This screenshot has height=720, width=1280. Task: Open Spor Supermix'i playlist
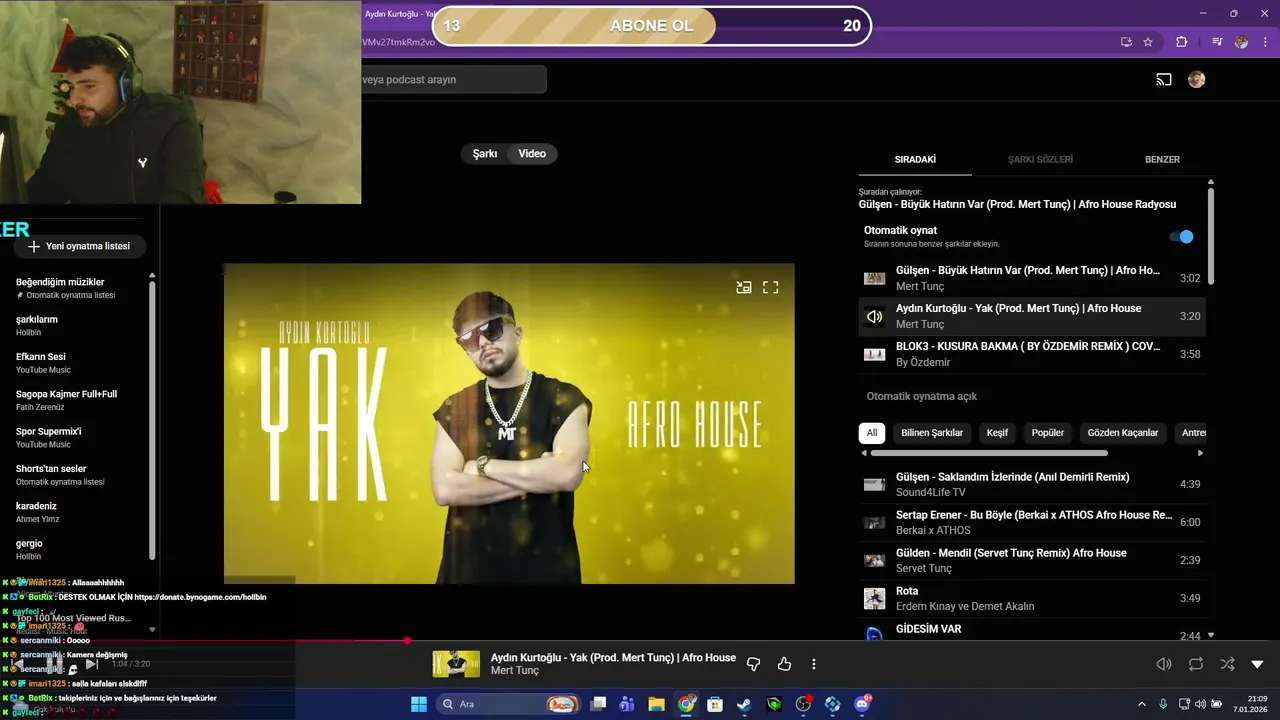pos(78,437)
